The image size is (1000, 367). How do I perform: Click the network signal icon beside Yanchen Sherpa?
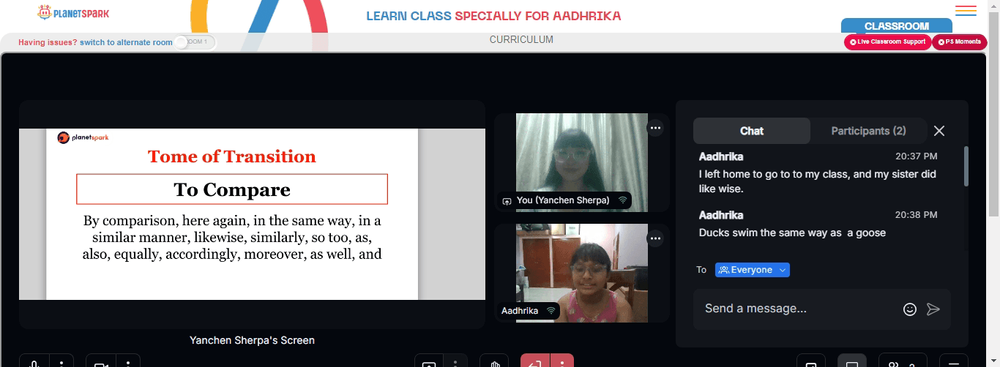click(622, 200)
